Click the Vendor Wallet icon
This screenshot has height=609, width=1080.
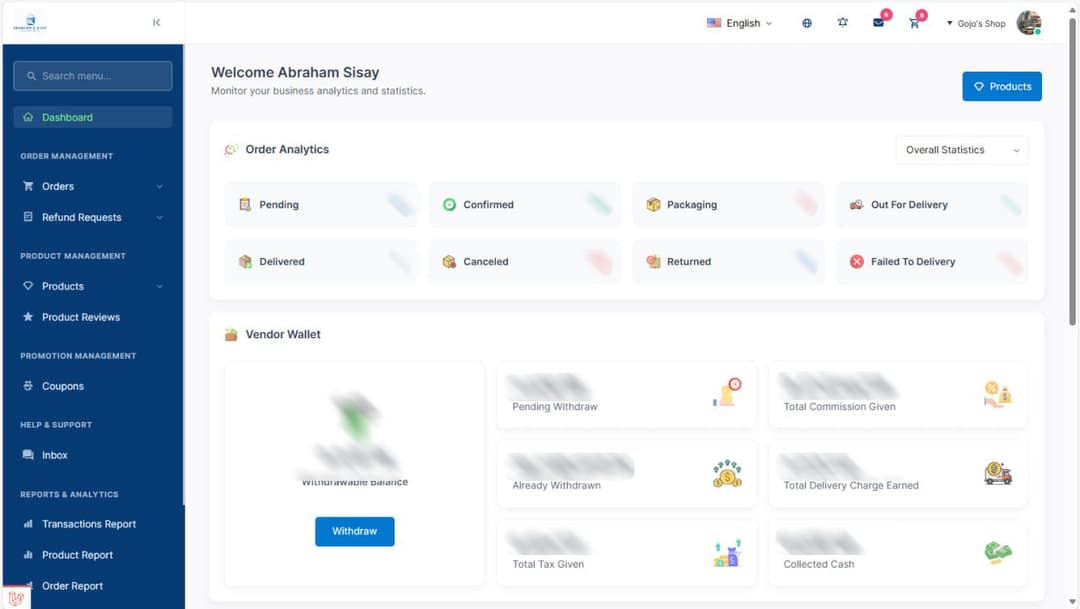tap(231, 334)
